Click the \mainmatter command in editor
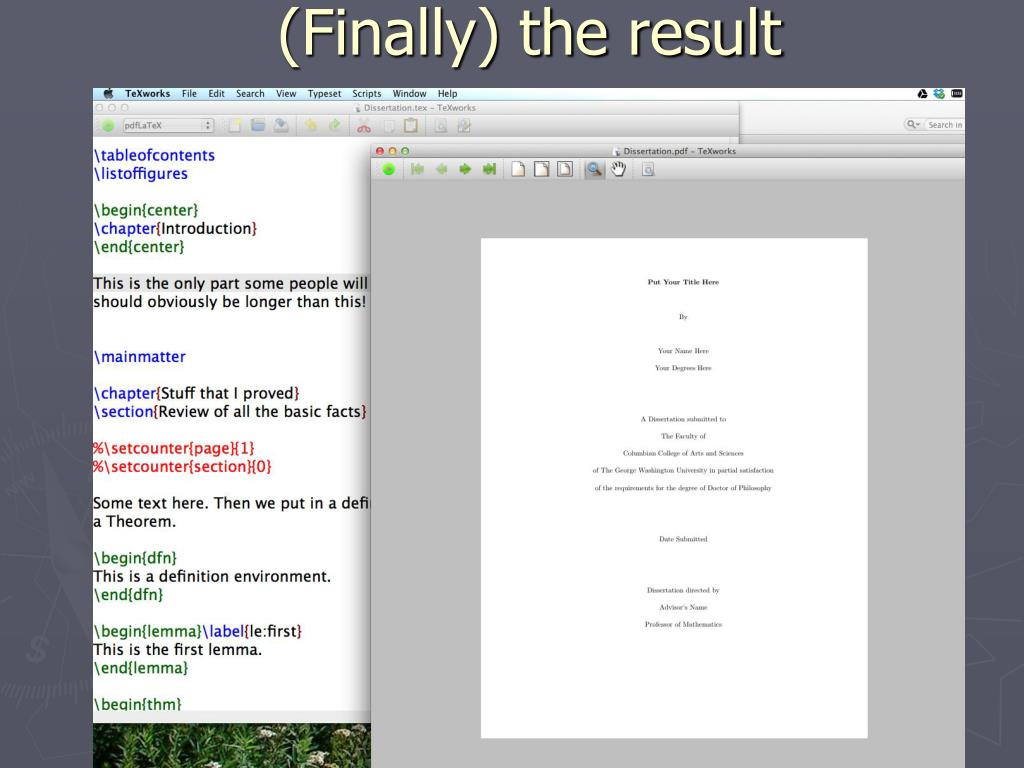This screenshot has width=1024, height=768. point(140,357)
